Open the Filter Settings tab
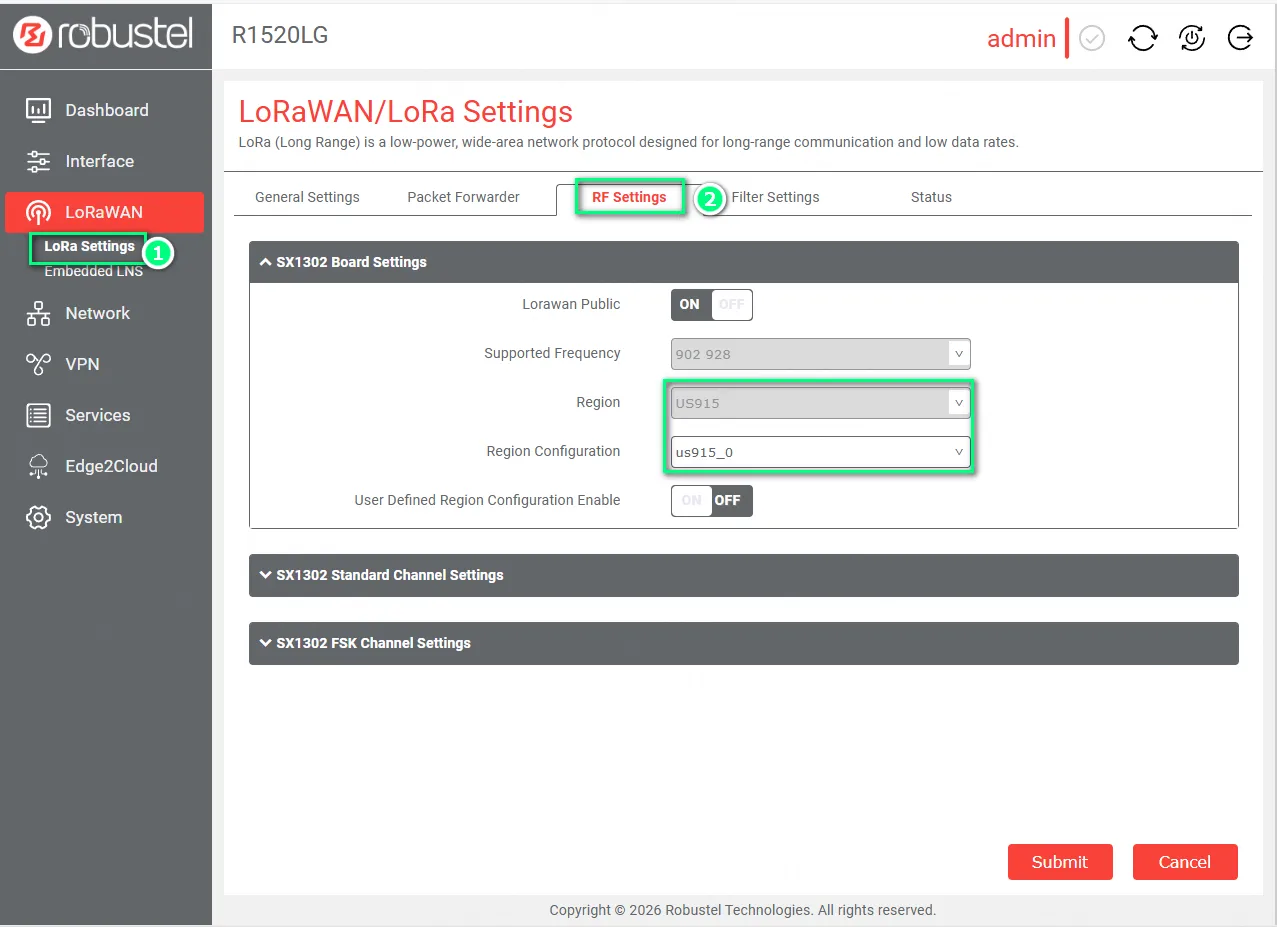This screenshot has width=1277, height=927. click(x=775, y=197)
